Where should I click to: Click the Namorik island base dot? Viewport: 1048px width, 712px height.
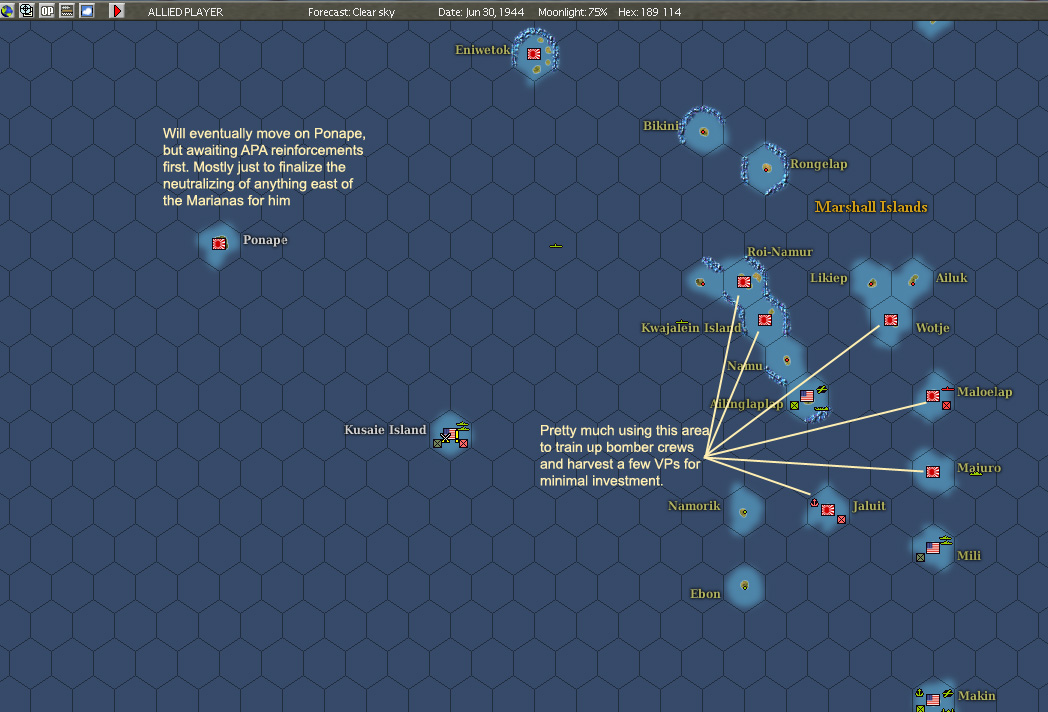(x=744, y=512)
